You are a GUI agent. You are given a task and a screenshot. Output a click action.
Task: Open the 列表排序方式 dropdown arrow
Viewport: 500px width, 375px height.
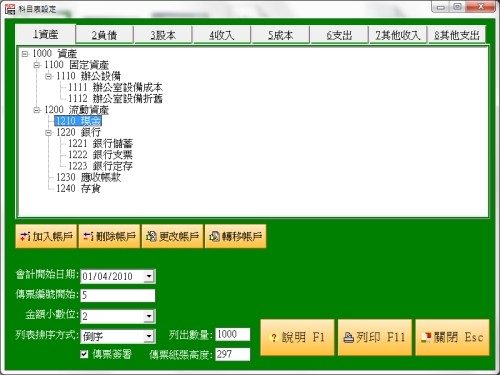[x=149, y=336]
